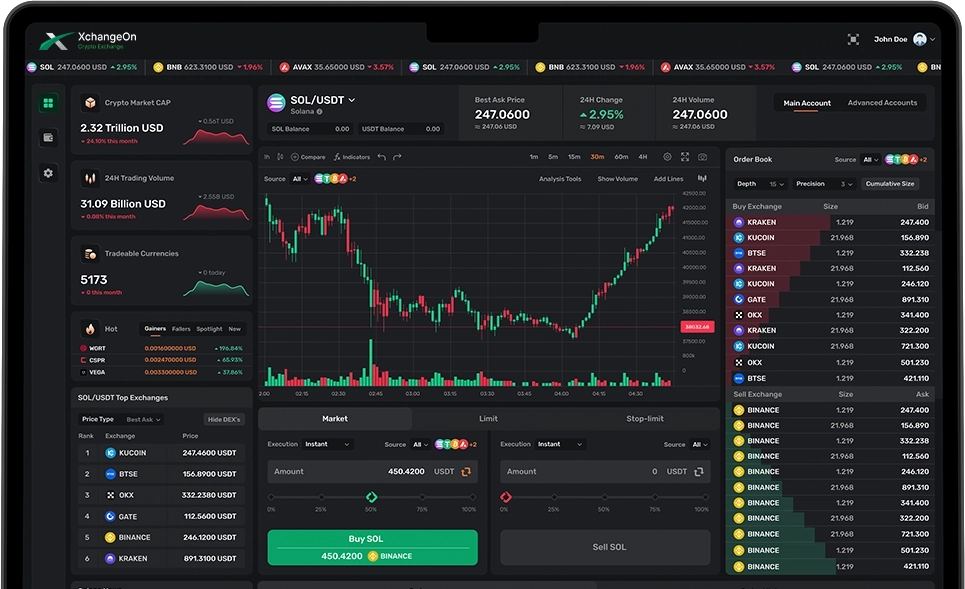Open sell-side Execution Instant dropdown
This screenshot has width=965, height=589.
pos(559,444)
